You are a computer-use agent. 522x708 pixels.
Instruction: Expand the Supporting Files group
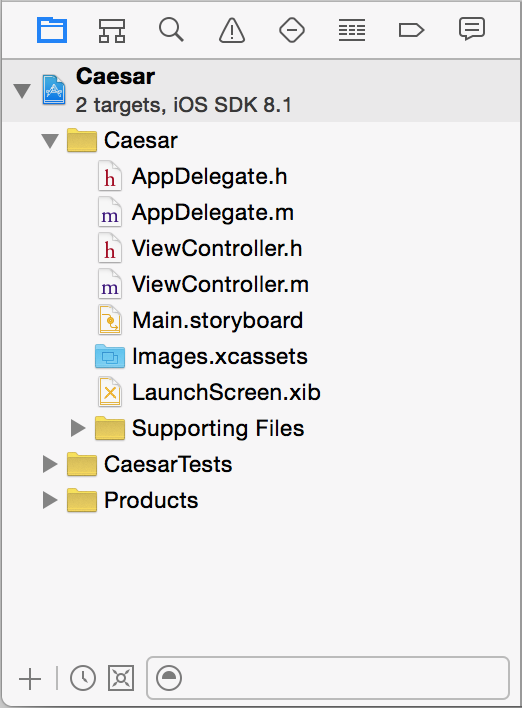coord(78,428)
